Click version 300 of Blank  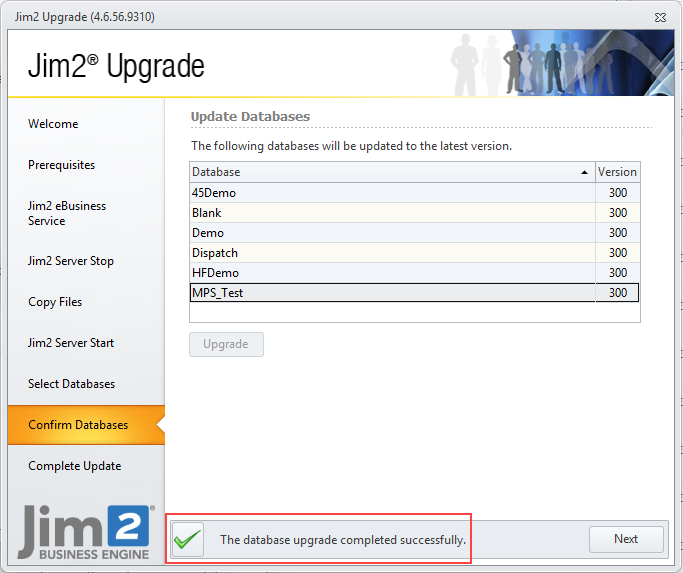click(618, 213)
